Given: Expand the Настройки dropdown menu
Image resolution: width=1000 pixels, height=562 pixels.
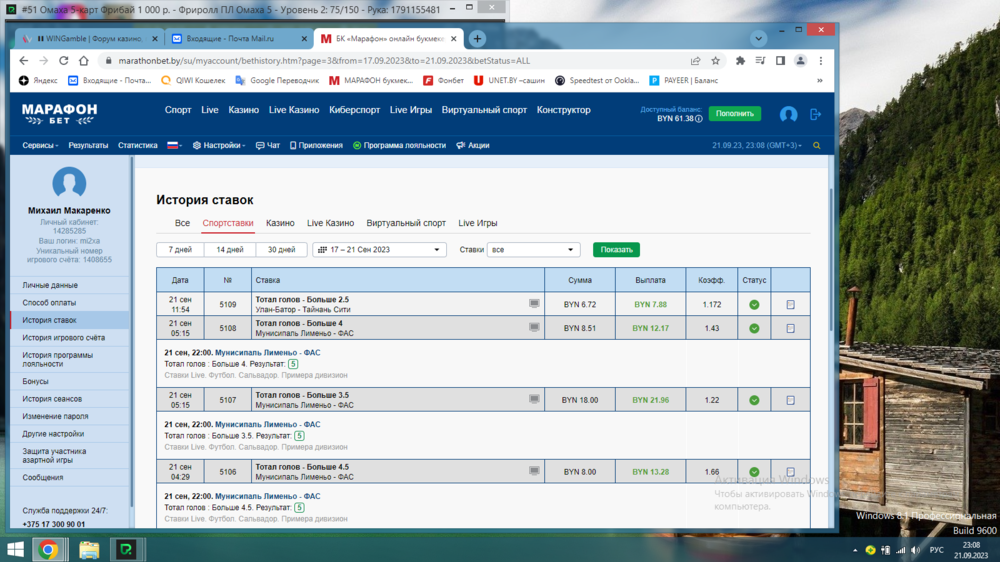Looking at the screenshot, I should point(218,146).
